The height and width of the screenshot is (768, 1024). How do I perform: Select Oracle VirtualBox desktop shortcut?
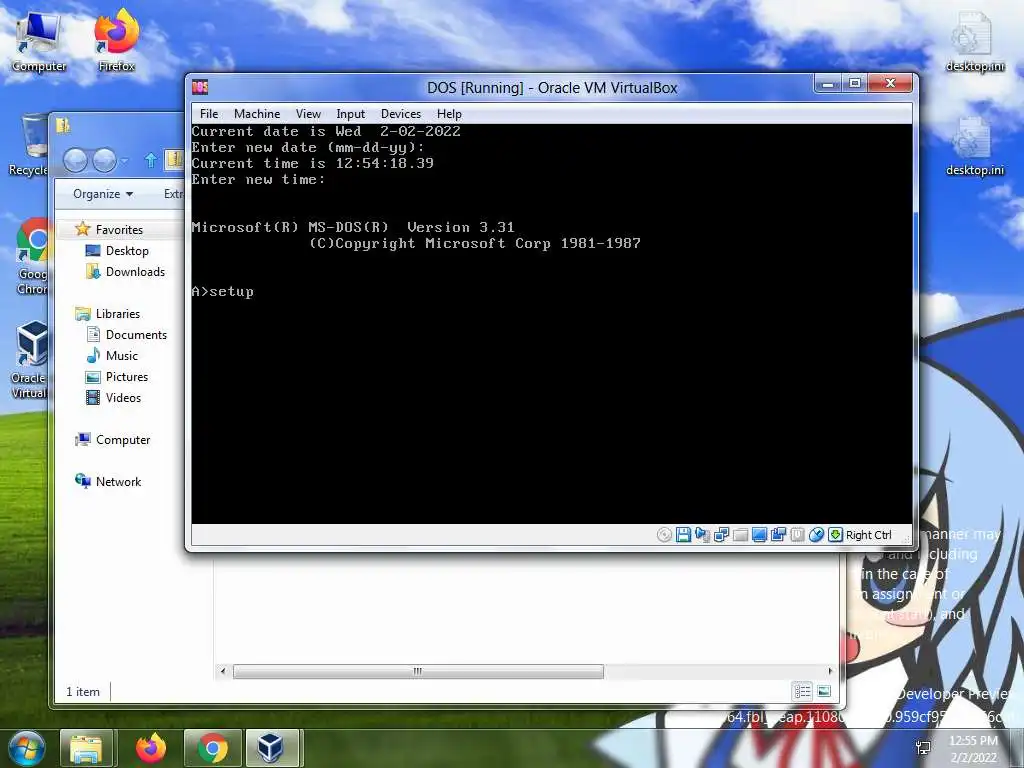pyautogui.click(x=30, y=360)
